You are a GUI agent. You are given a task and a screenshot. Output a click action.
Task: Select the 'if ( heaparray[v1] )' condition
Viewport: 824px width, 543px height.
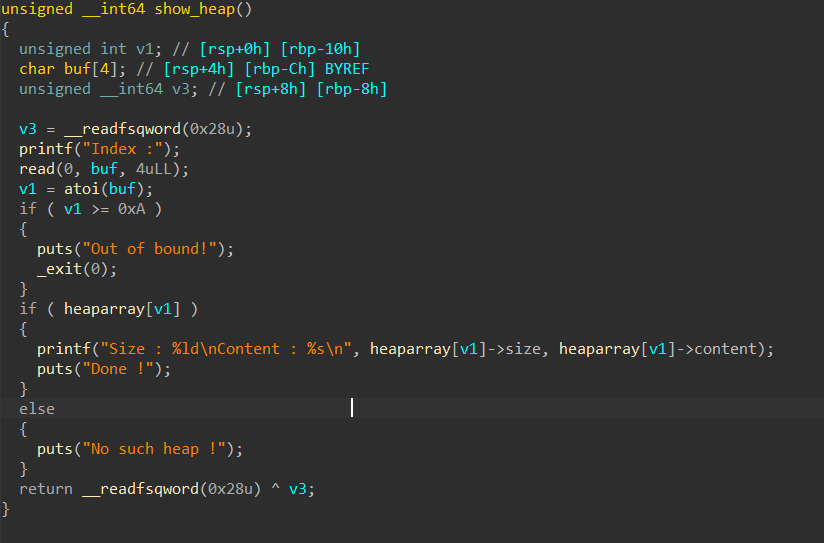[108, 309]
